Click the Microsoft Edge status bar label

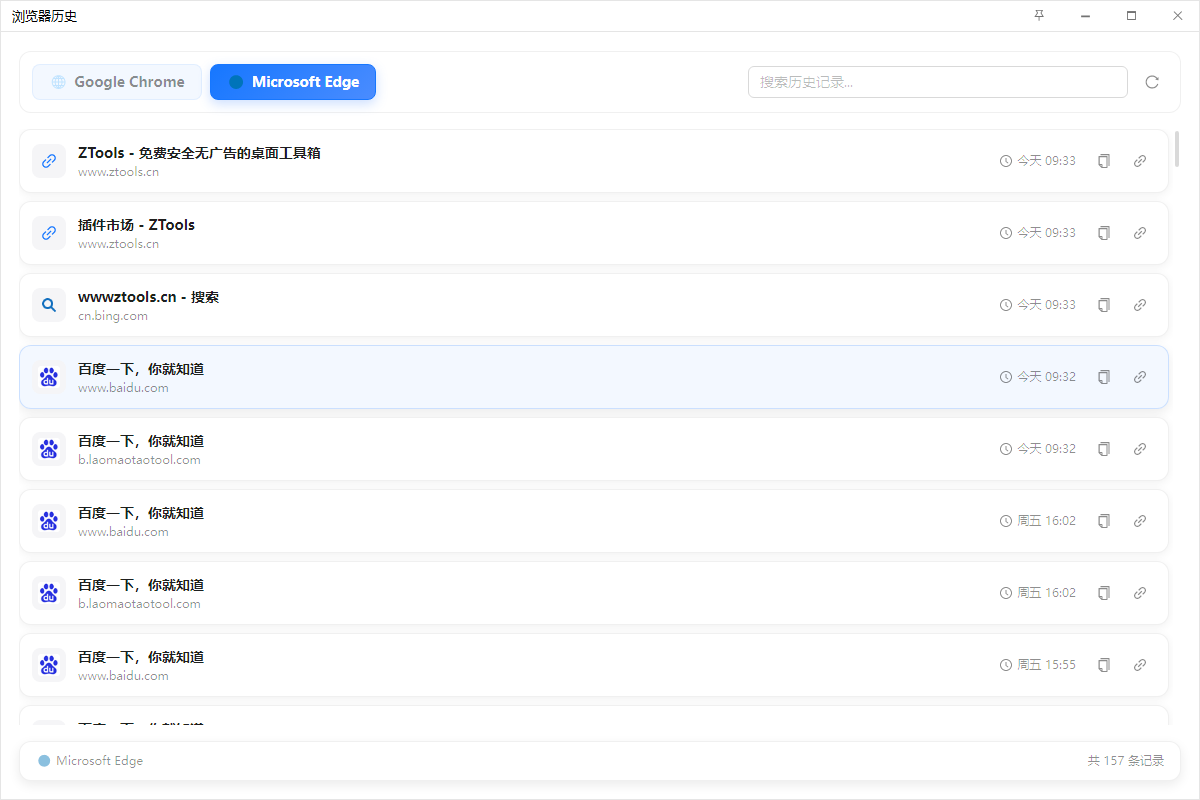(99, 761)
